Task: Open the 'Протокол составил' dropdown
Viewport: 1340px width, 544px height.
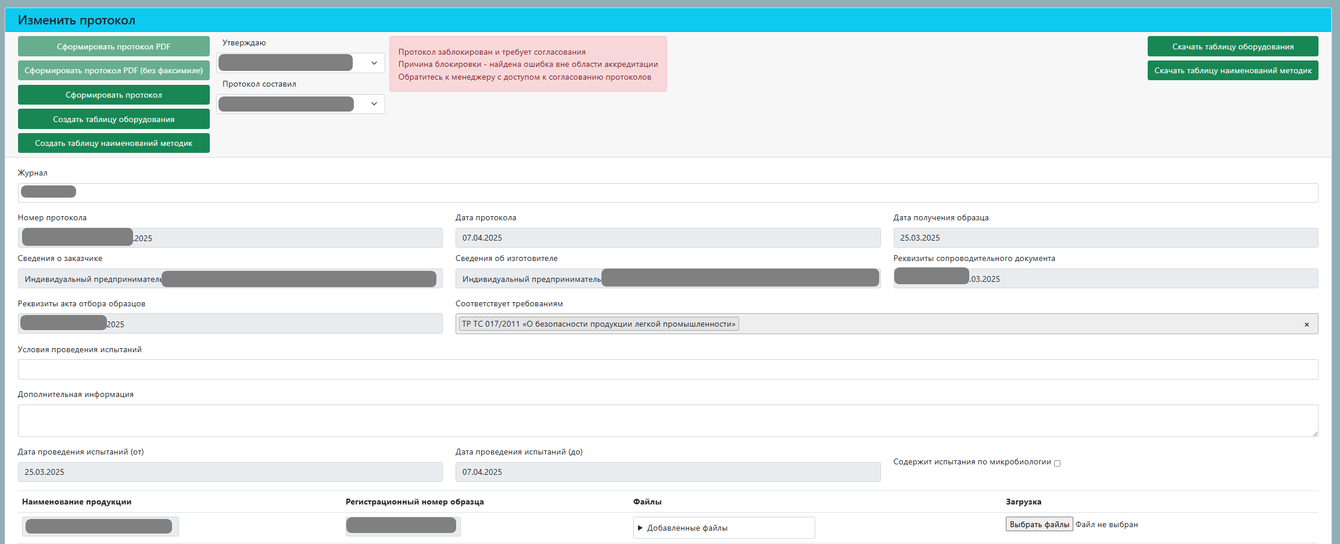Action: click(301, 104)
